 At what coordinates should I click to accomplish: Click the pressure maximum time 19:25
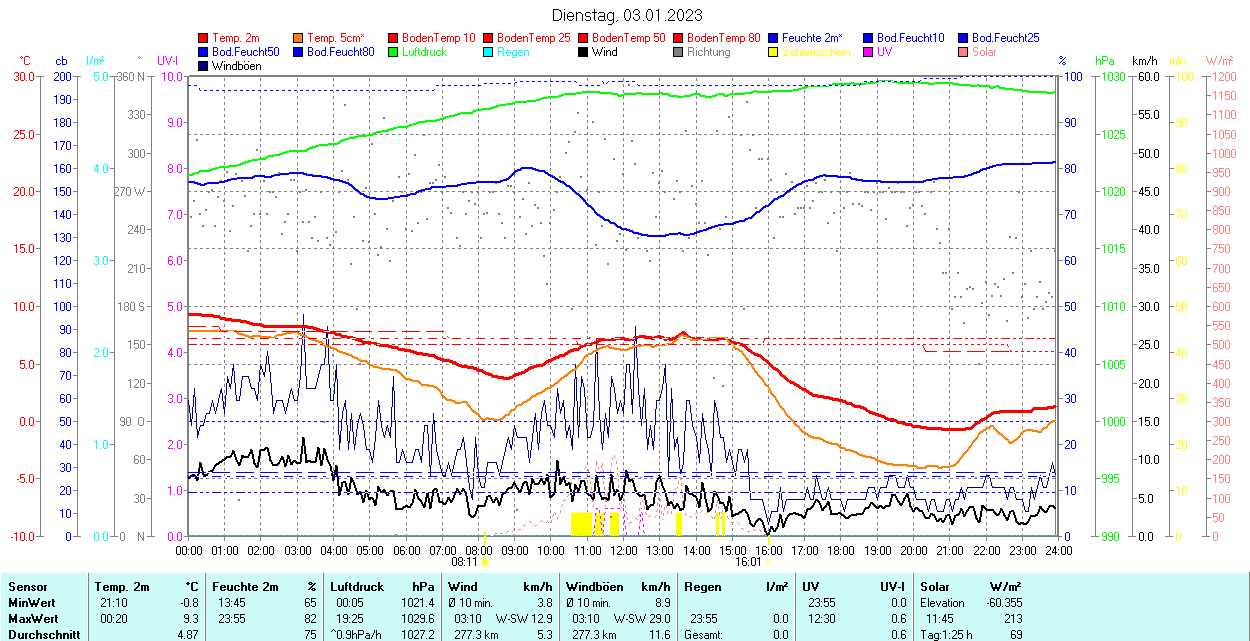[349, 619]
